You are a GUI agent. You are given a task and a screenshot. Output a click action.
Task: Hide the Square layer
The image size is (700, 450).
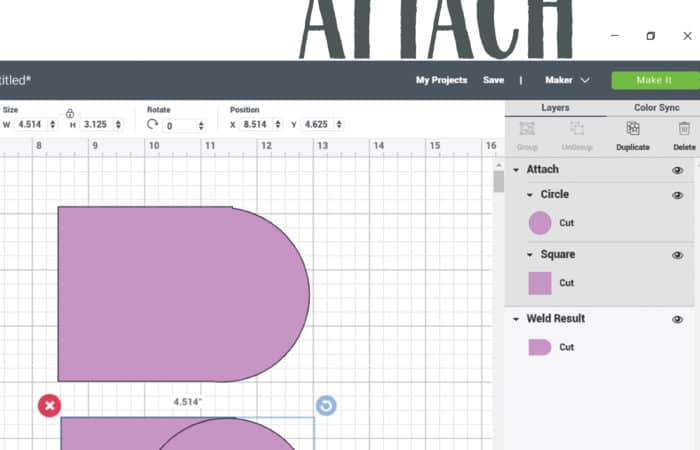[678, 255]
